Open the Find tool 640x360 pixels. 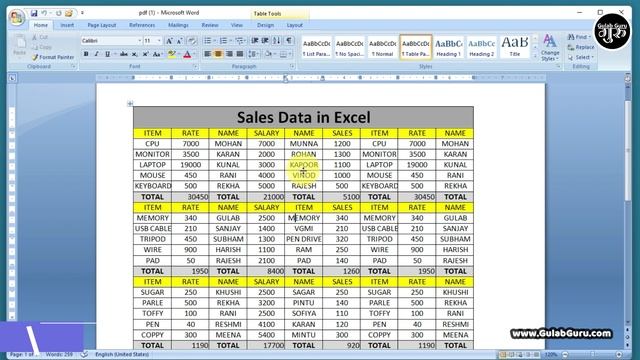click(579, 37)
